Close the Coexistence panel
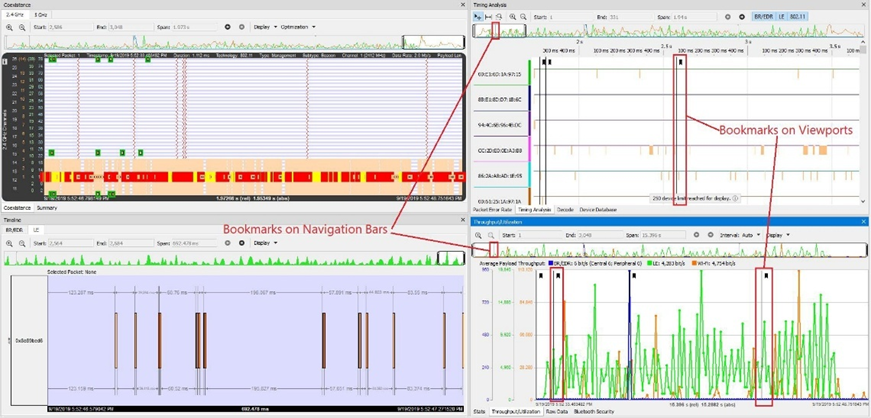This screenshot has width=871, height=418. pyautogui.click(x=463, y=4)
